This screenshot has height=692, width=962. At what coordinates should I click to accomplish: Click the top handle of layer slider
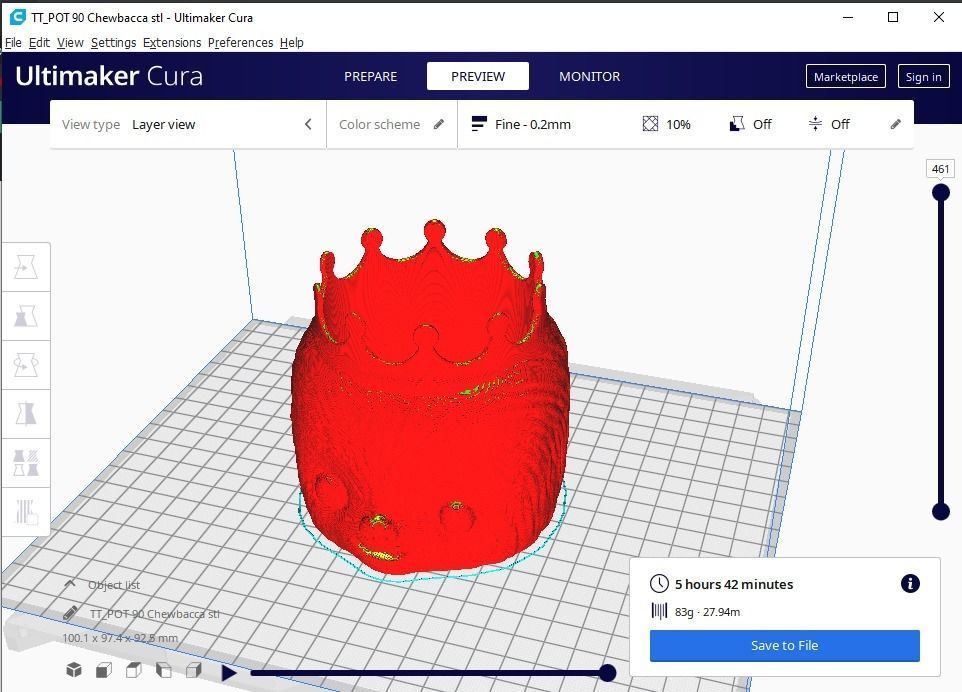941,193
